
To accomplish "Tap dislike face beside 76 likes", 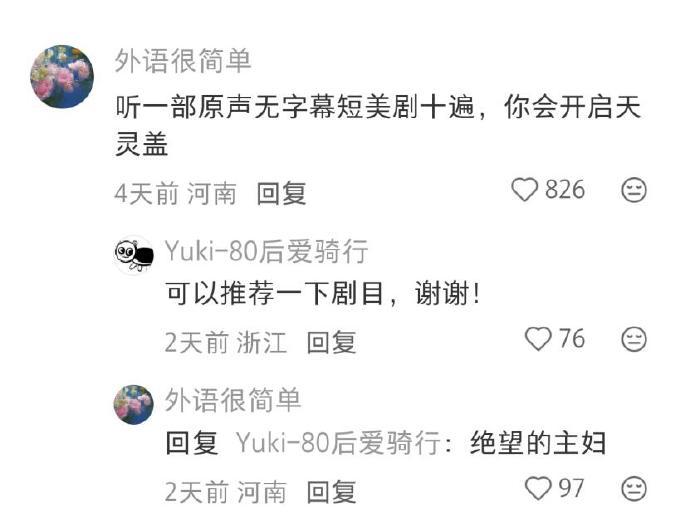I will [x=634, y=340].
